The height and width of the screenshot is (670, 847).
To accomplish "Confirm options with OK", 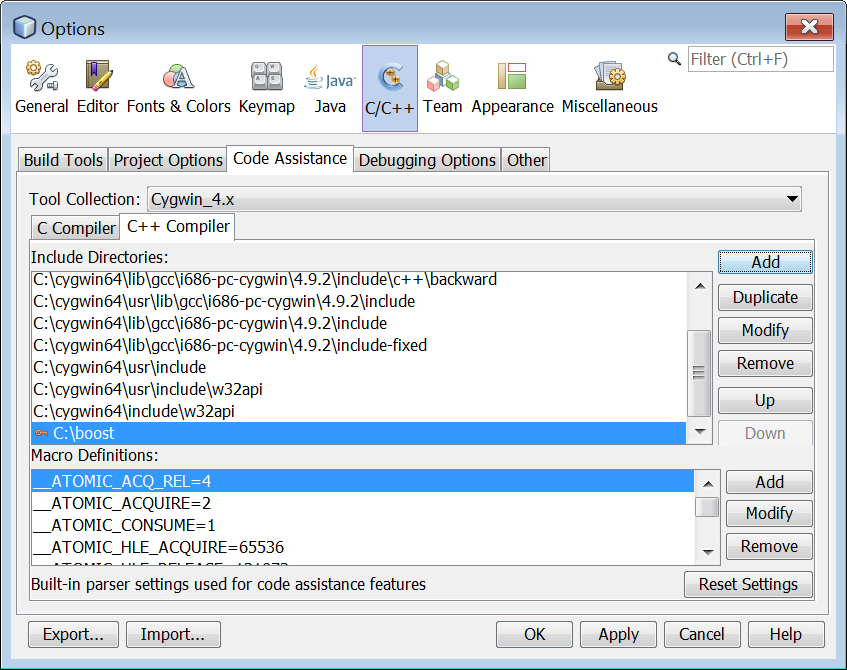I will 534,634.
